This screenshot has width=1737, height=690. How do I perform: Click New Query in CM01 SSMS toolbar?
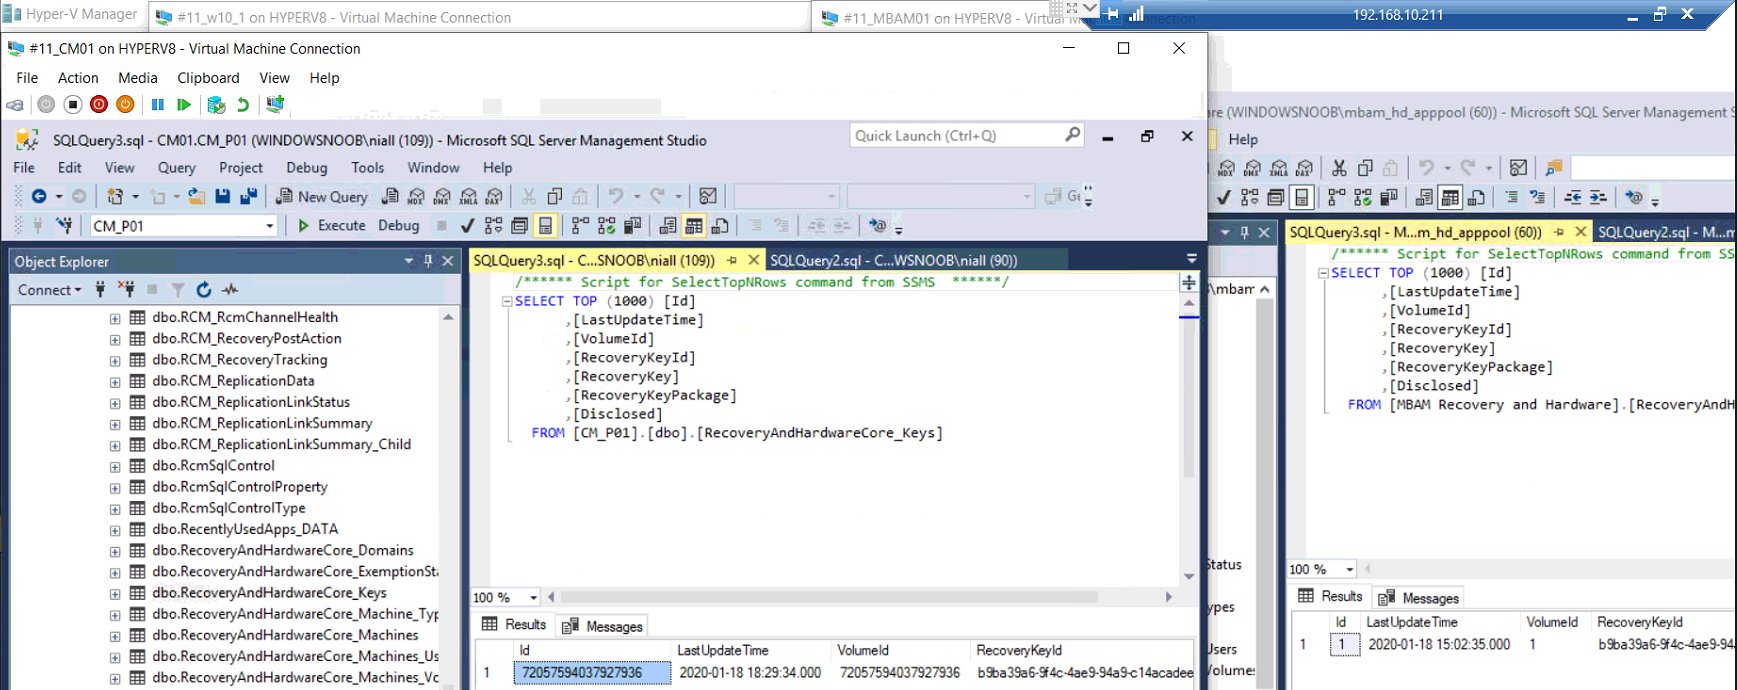click(322, 197)
